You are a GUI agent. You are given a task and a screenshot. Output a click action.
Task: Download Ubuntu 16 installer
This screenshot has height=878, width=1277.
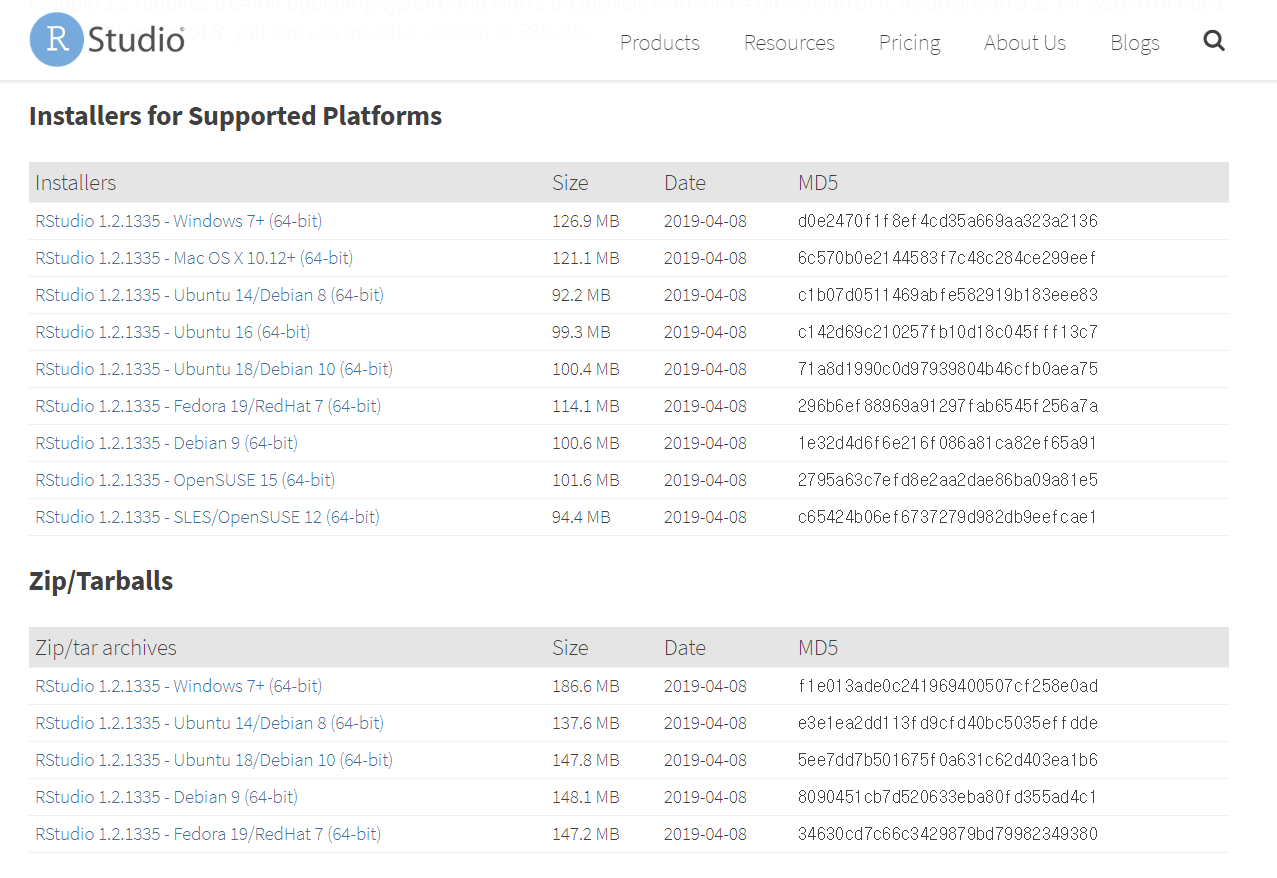tap(173, 332)
